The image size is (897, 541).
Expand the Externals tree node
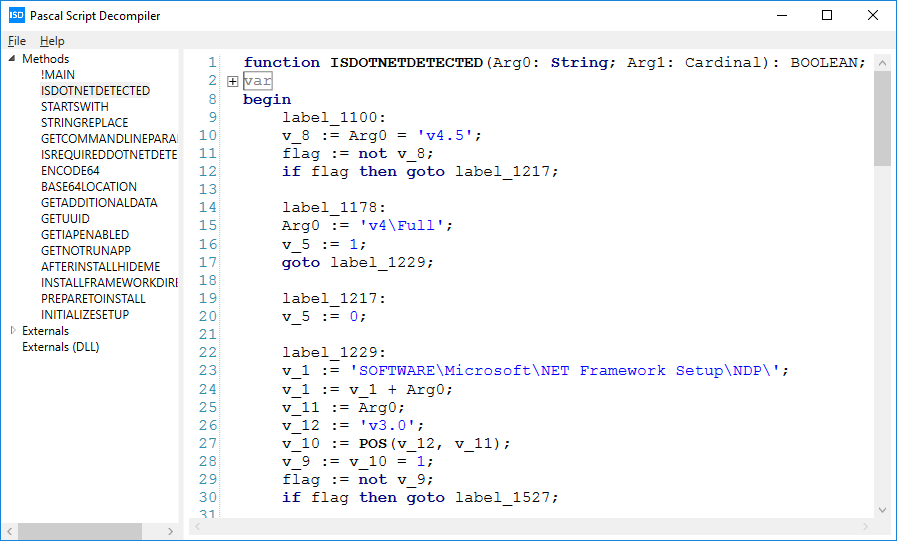13,331
